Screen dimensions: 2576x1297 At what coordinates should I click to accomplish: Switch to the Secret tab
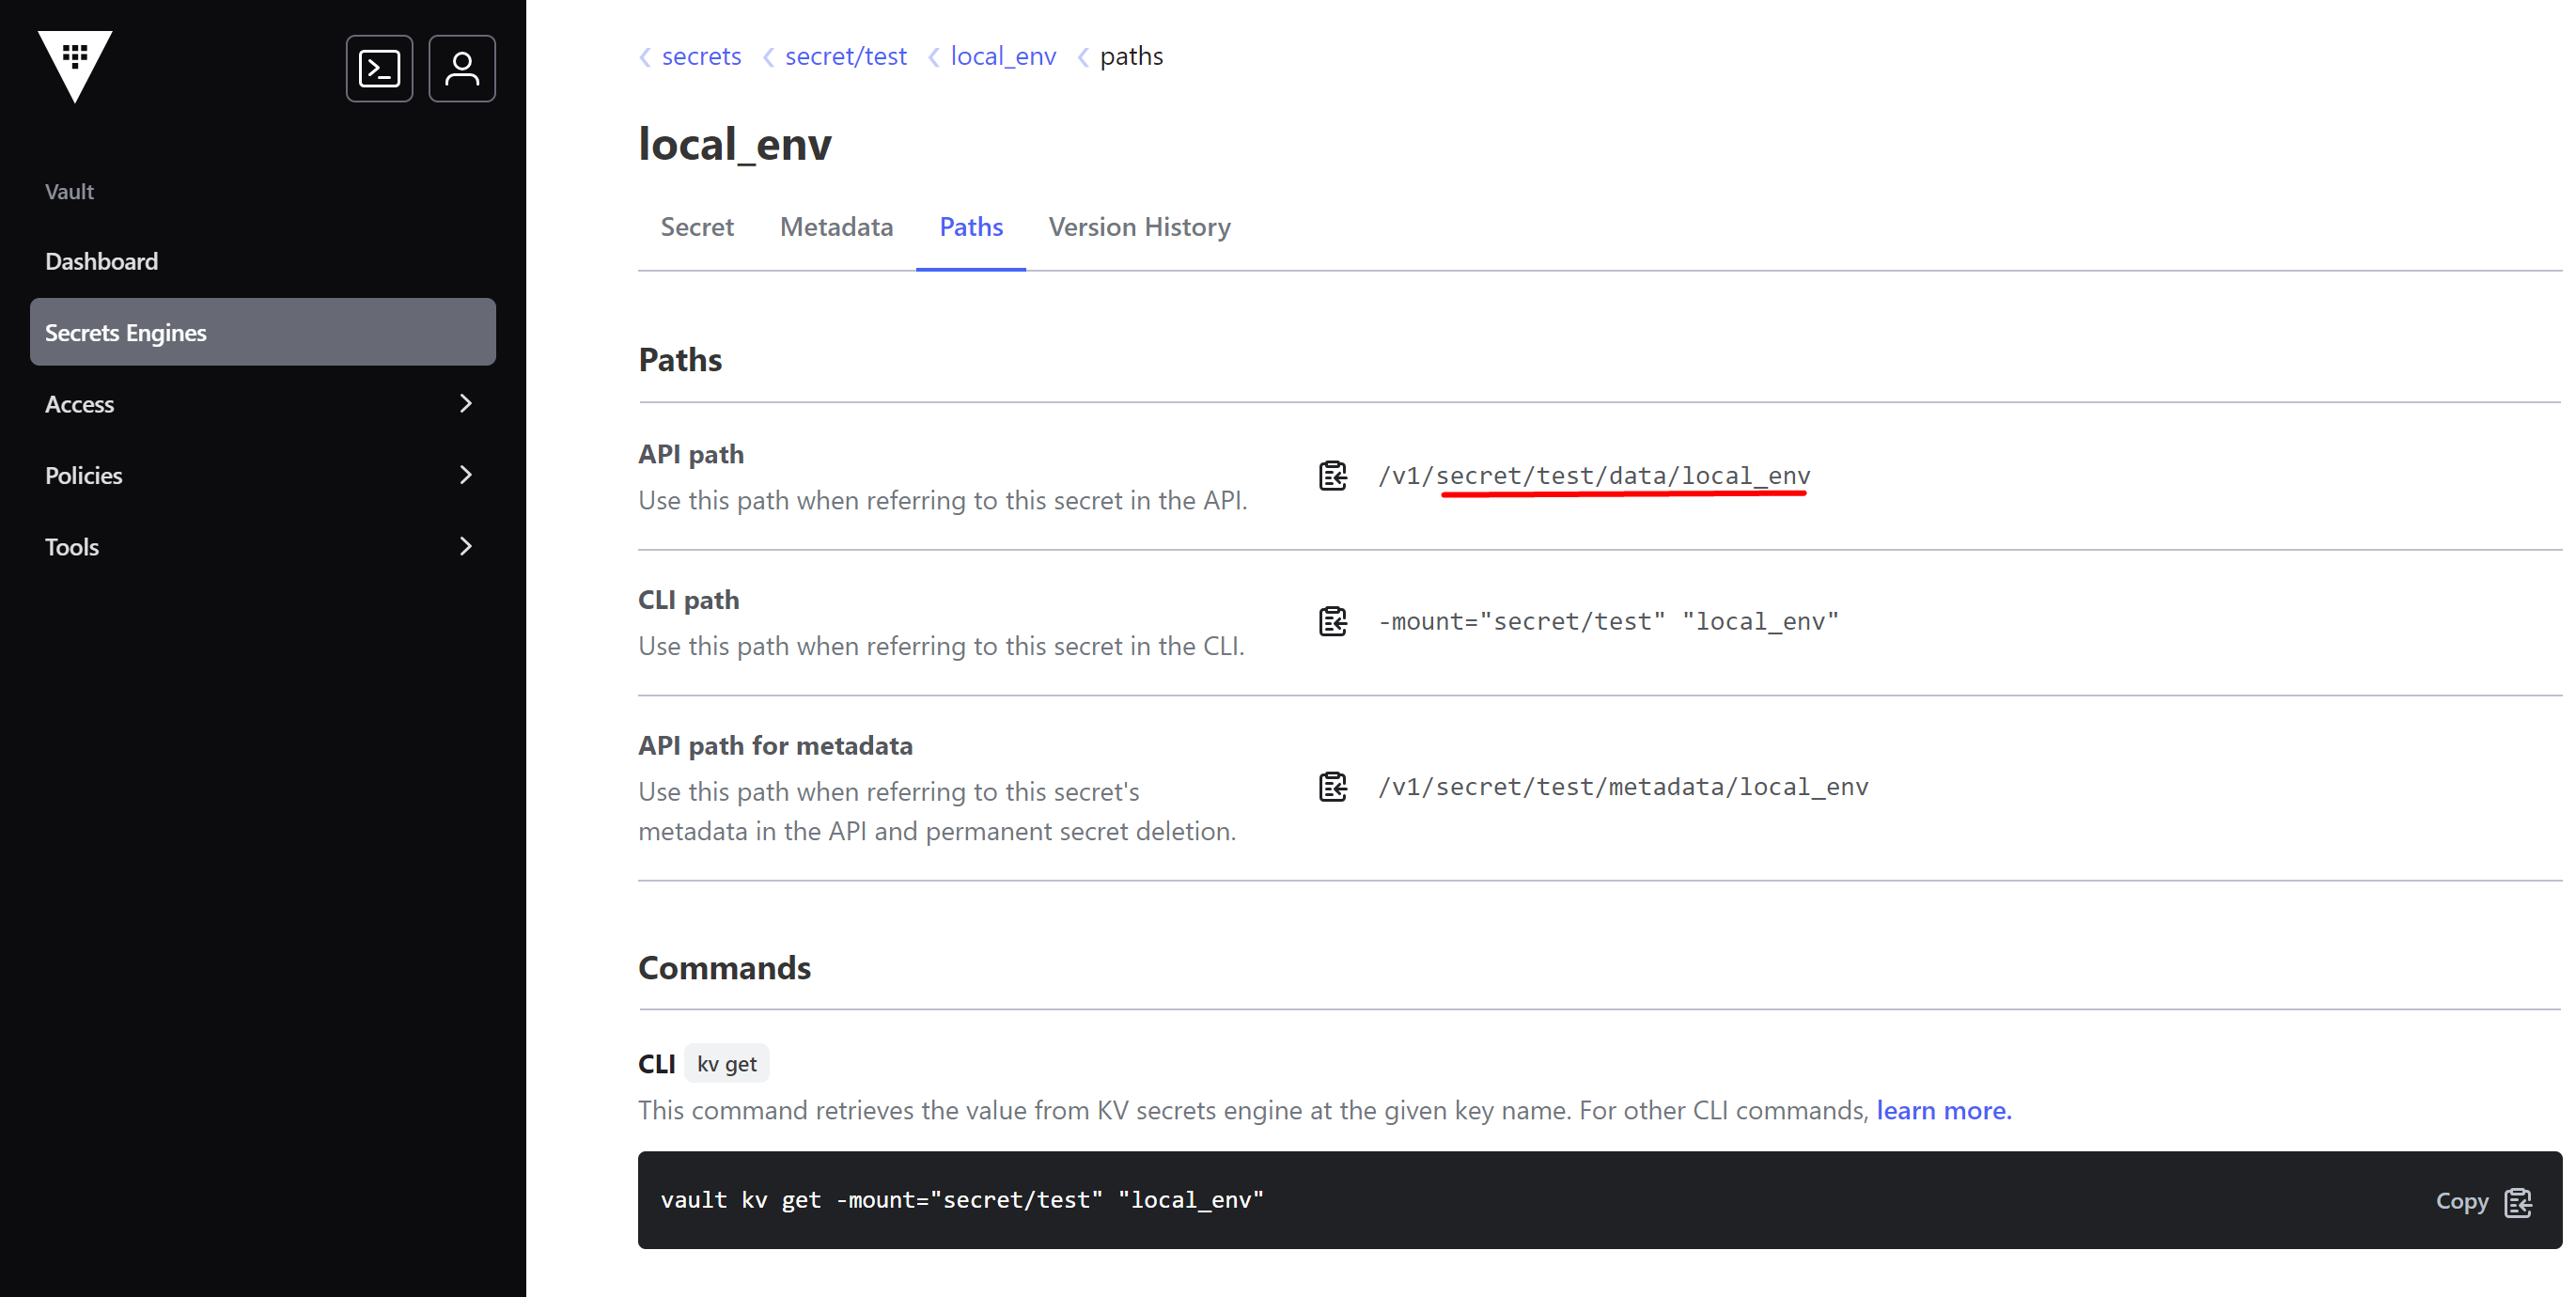697,227
